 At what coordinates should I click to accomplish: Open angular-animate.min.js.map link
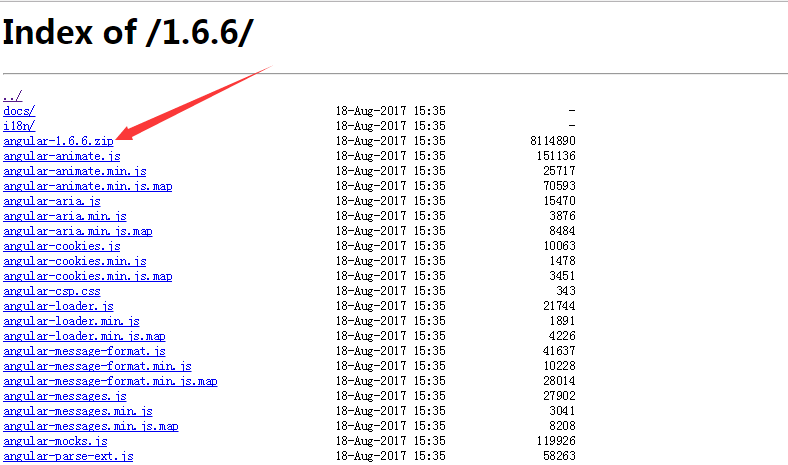[x=88, y=186]
